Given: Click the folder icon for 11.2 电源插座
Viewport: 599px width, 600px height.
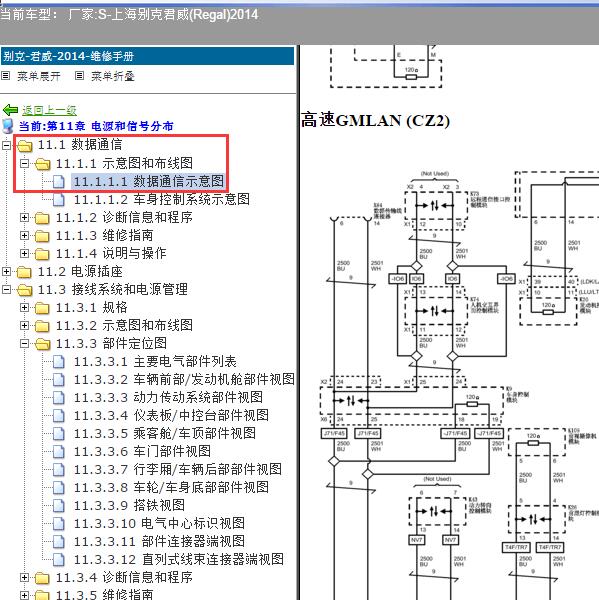Looking at the screenshot, I should (x=24, y=272).
